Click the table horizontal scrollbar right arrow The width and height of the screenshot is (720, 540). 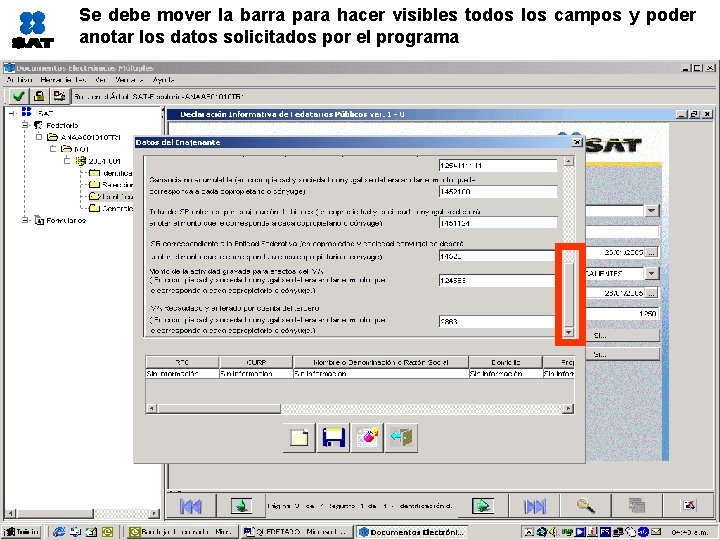(x=568, y=408)
